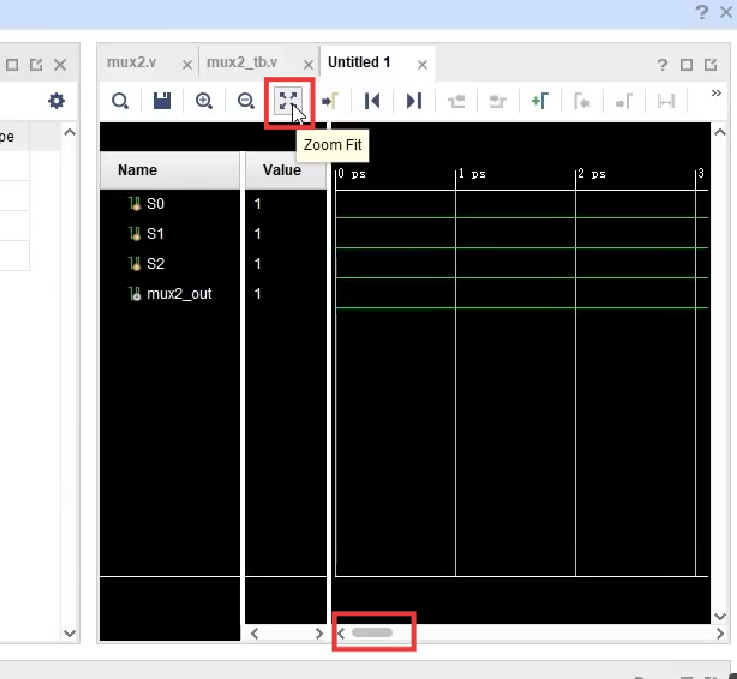Click waveform vertical scroll up arrow
Screen dimensions: 737x679
(x=720, y=132)
